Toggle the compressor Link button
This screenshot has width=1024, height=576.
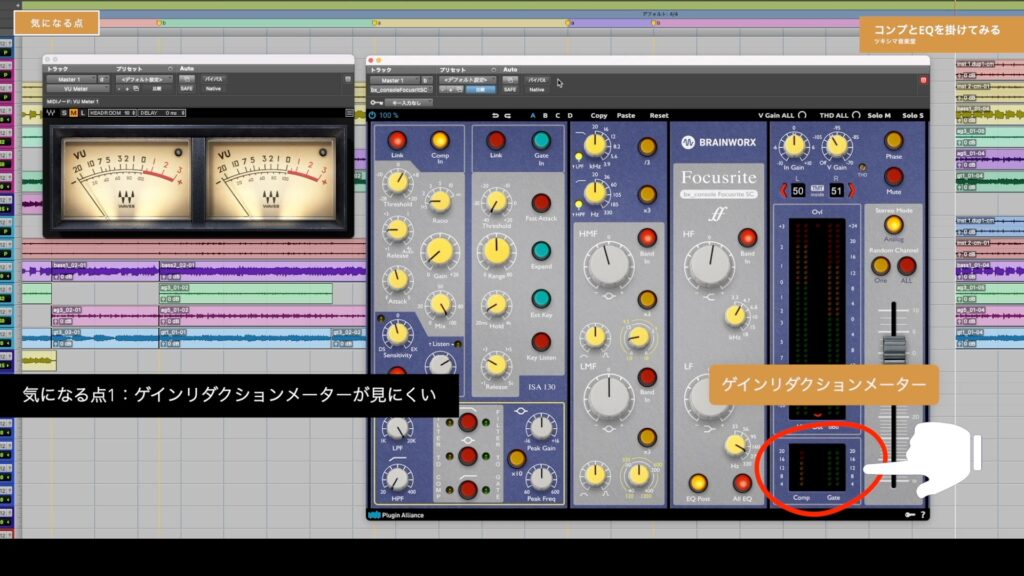(x=397, y=140)
